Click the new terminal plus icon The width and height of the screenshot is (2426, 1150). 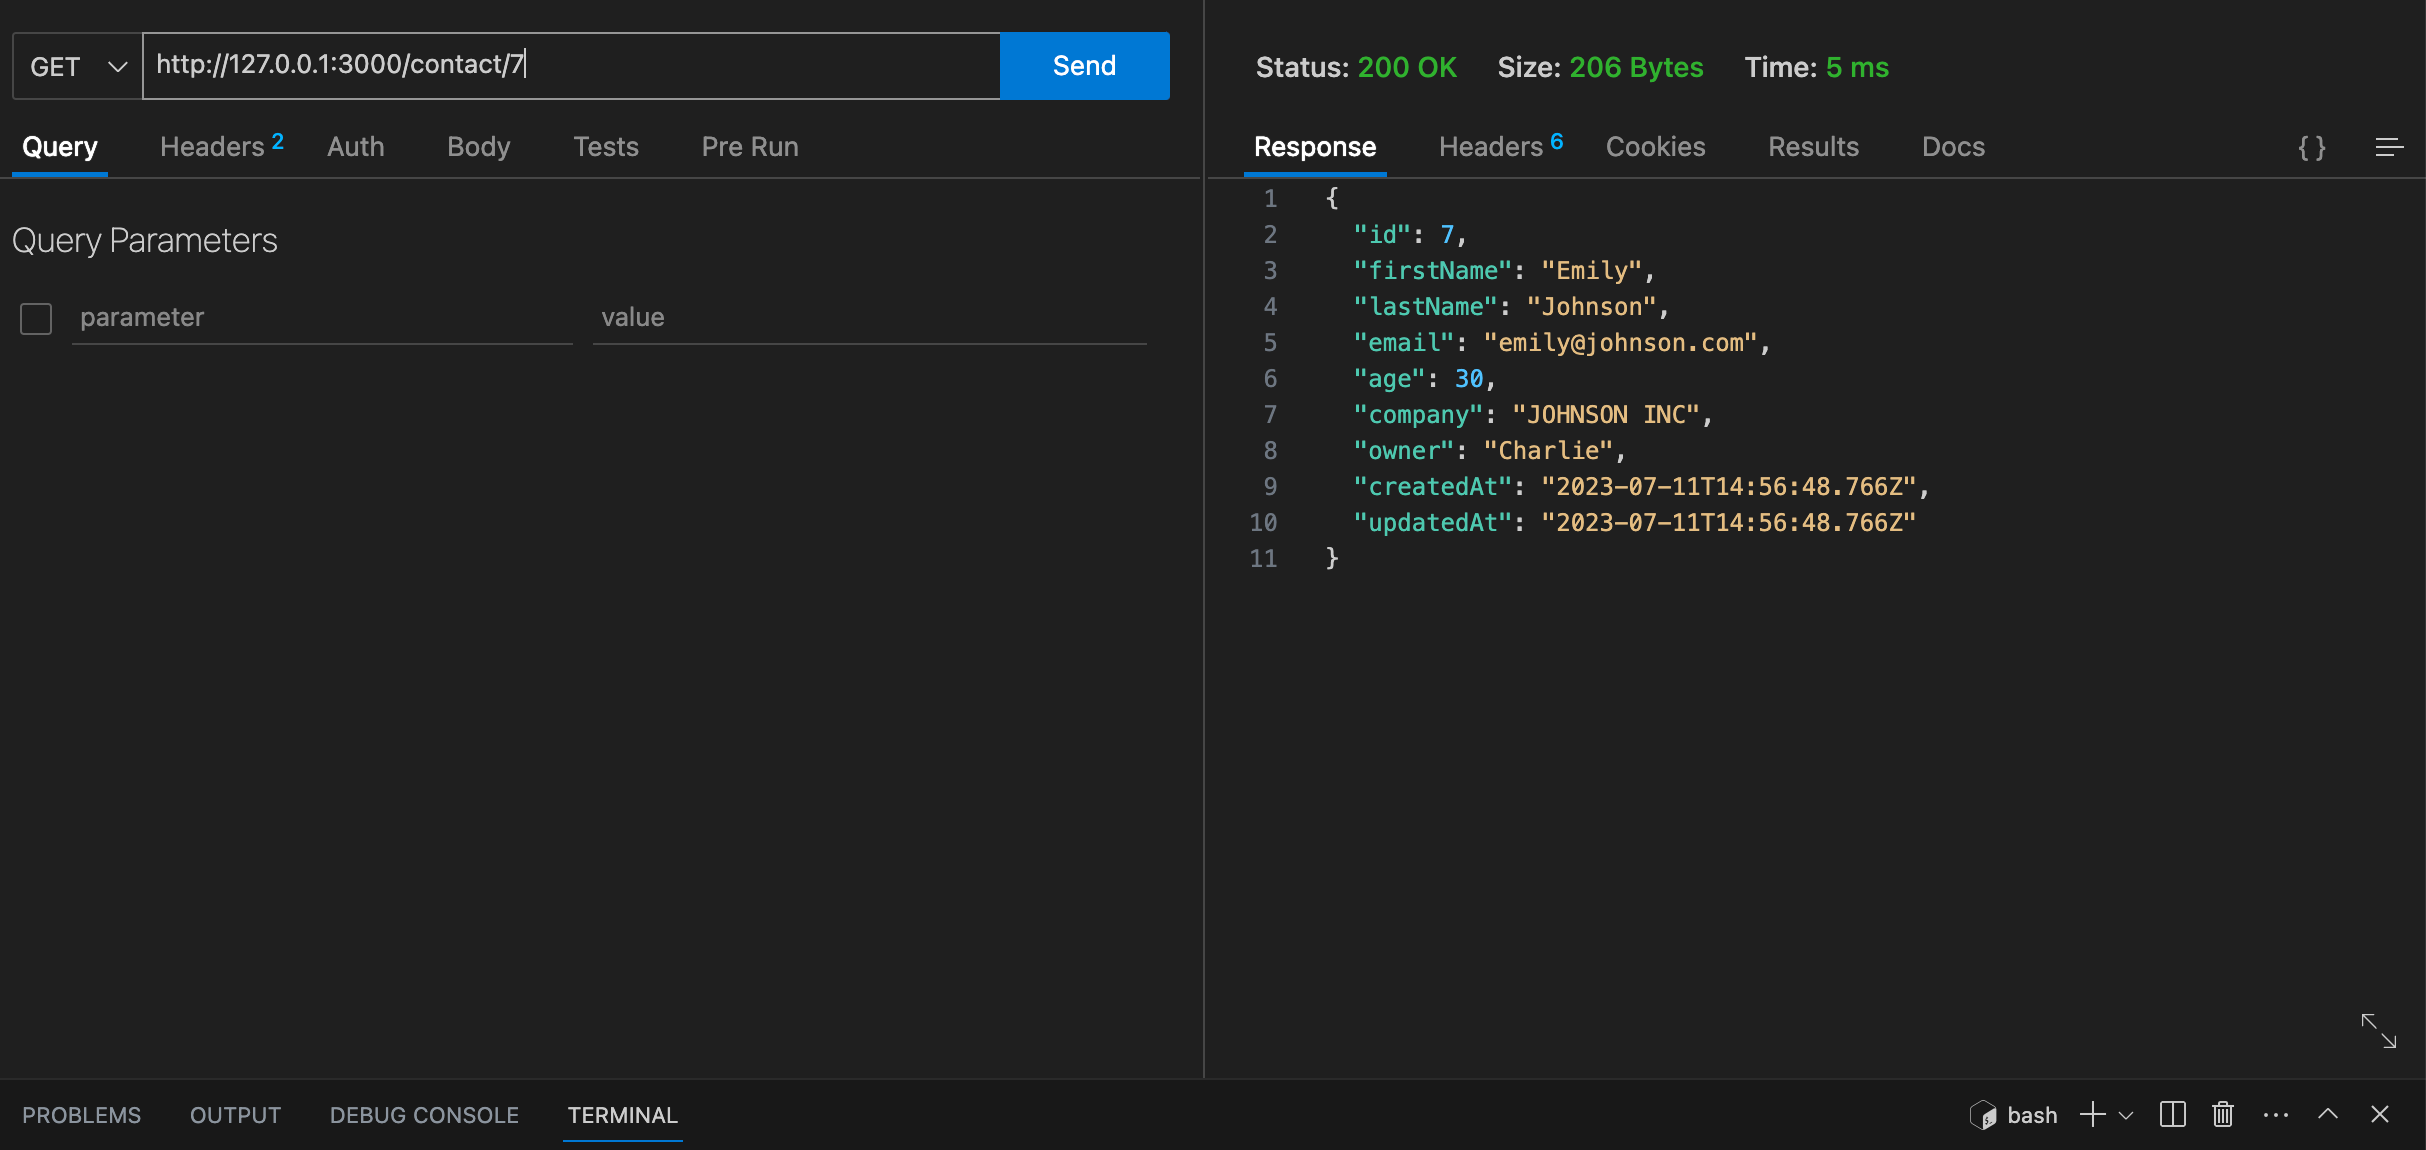point(2092,1114)
